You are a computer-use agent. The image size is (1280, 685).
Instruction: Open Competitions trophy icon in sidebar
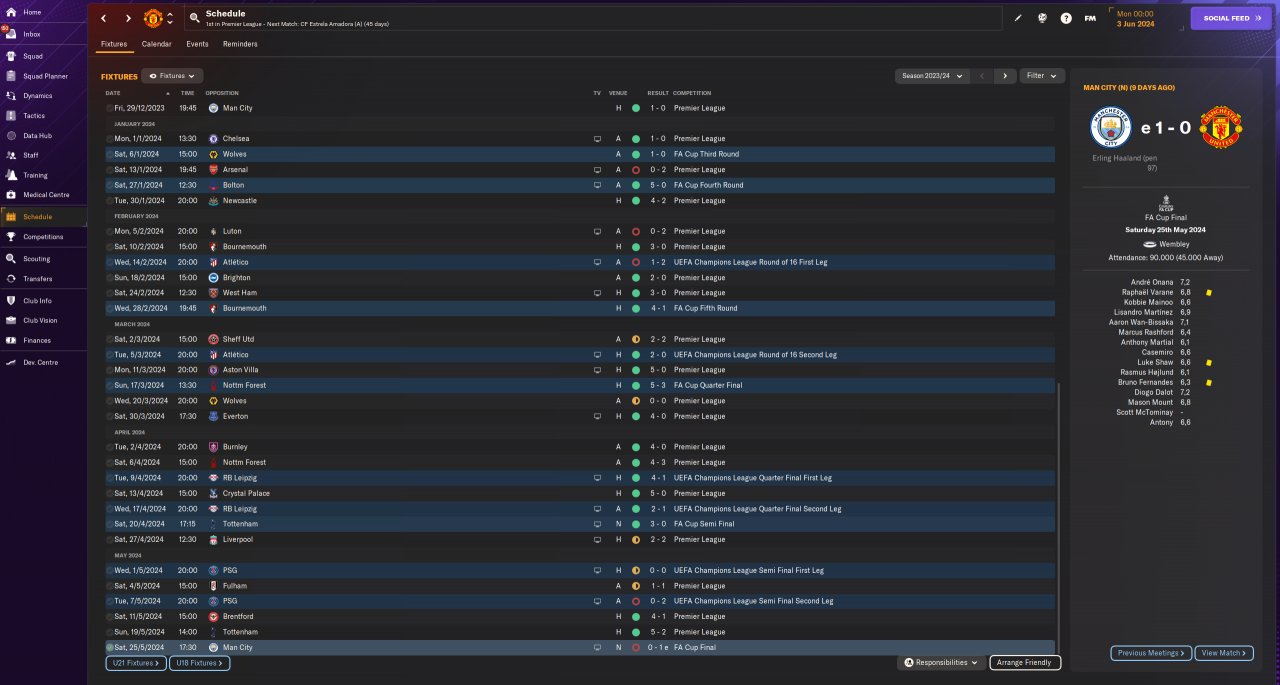point(10,237)
